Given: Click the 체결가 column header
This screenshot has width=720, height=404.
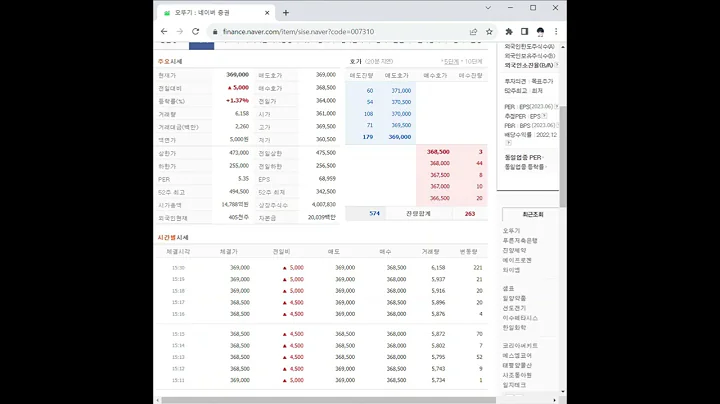Looking at the screenshot, I should click(229, 252).
